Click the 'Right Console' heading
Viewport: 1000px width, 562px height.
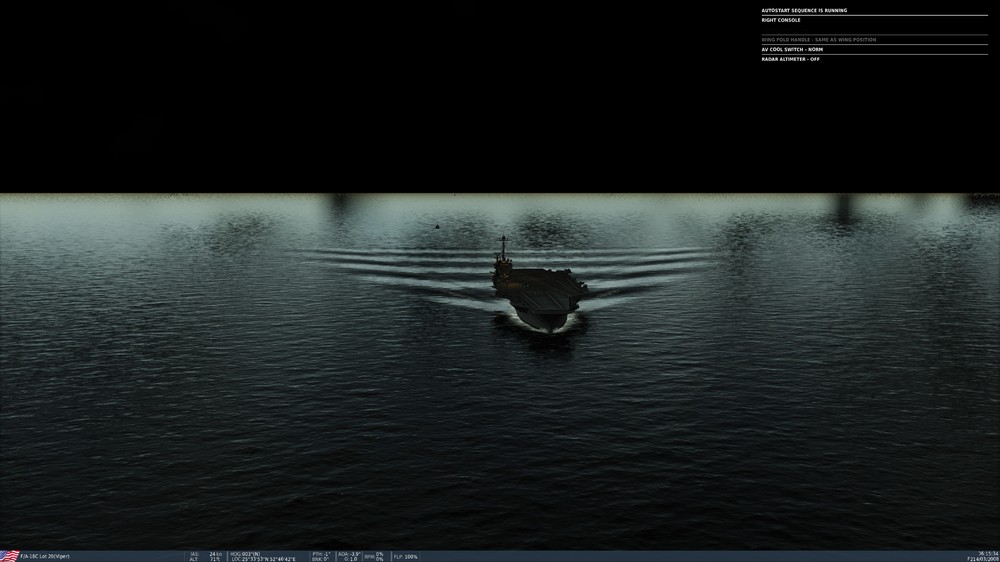pyautogui.click(x=781, y=20)
